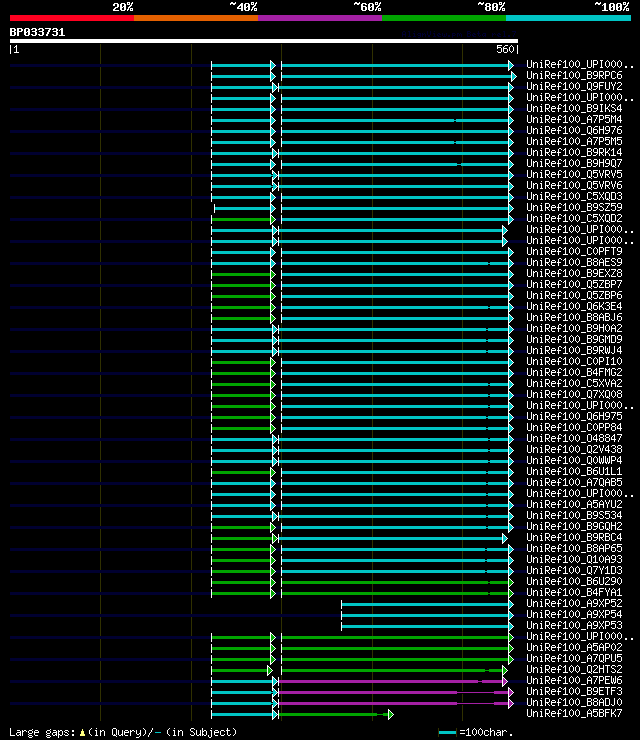Click the query end position 560 label
The image size is (640, 740).
(x=505, y=49)
